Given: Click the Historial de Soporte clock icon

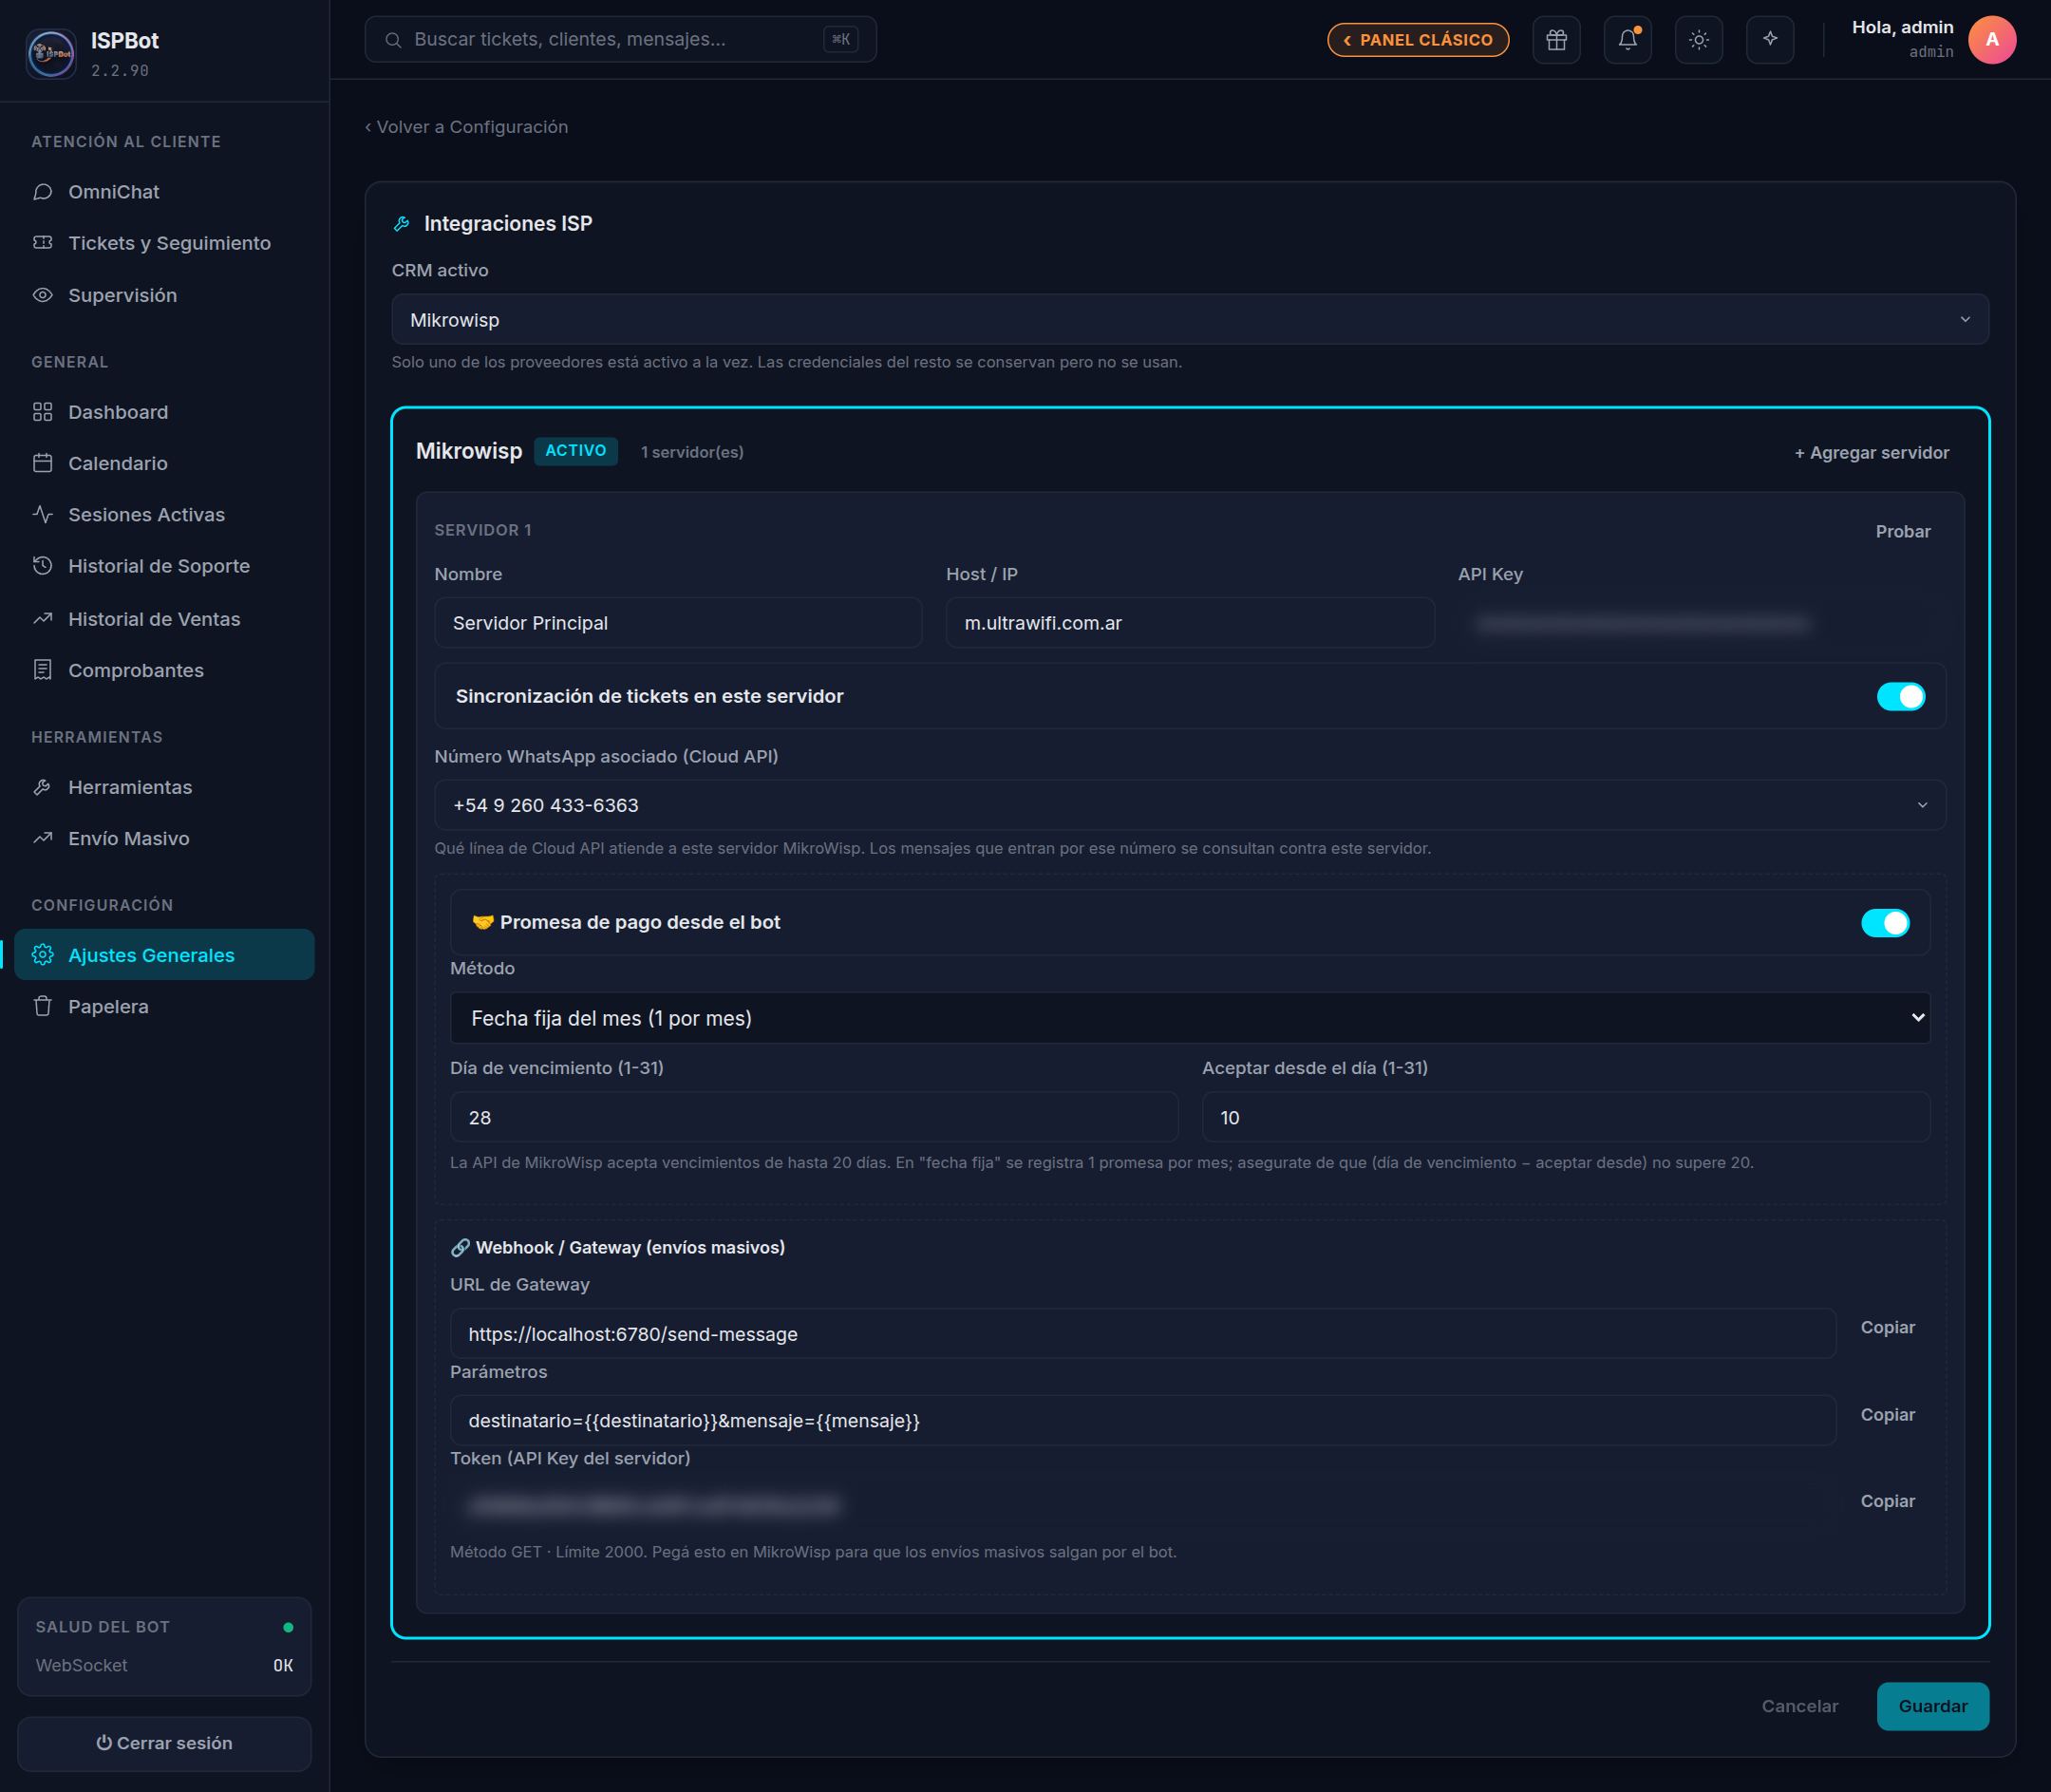Looking at the screenshot, I should point(42,566).
